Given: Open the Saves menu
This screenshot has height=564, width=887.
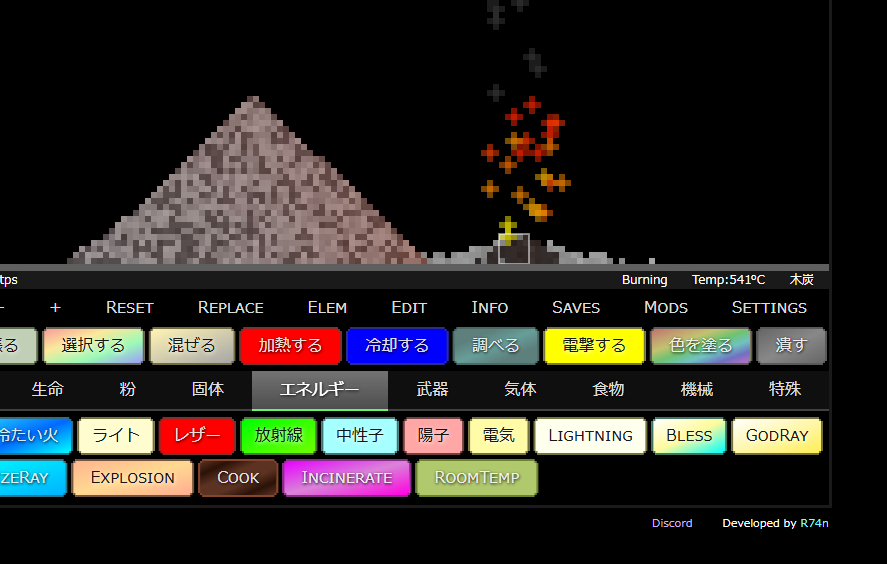Looking at the screenshot, I should click(x=576, y=307).
